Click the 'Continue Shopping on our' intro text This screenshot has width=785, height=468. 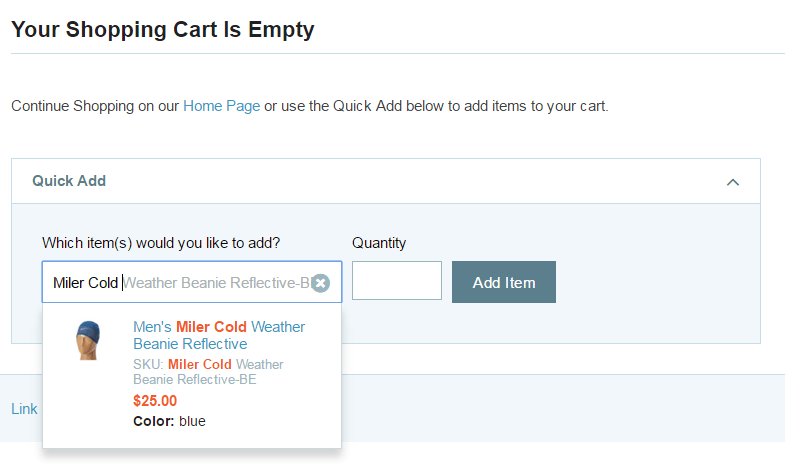95,106
